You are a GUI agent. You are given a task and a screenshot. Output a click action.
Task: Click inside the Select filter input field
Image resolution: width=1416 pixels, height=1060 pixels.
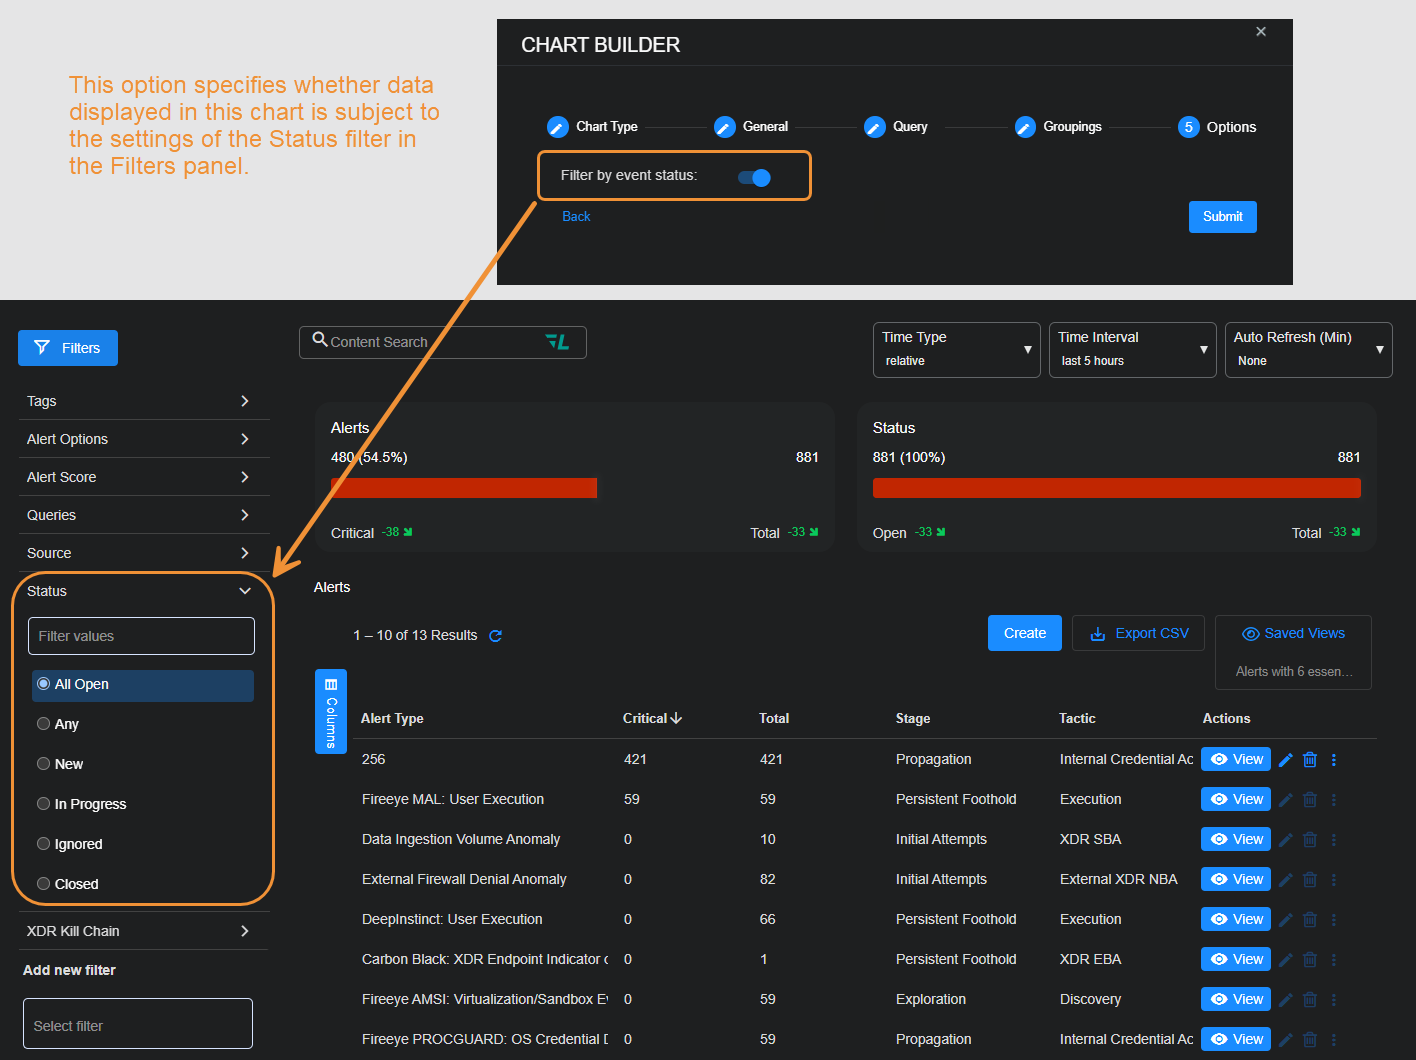137,1023
